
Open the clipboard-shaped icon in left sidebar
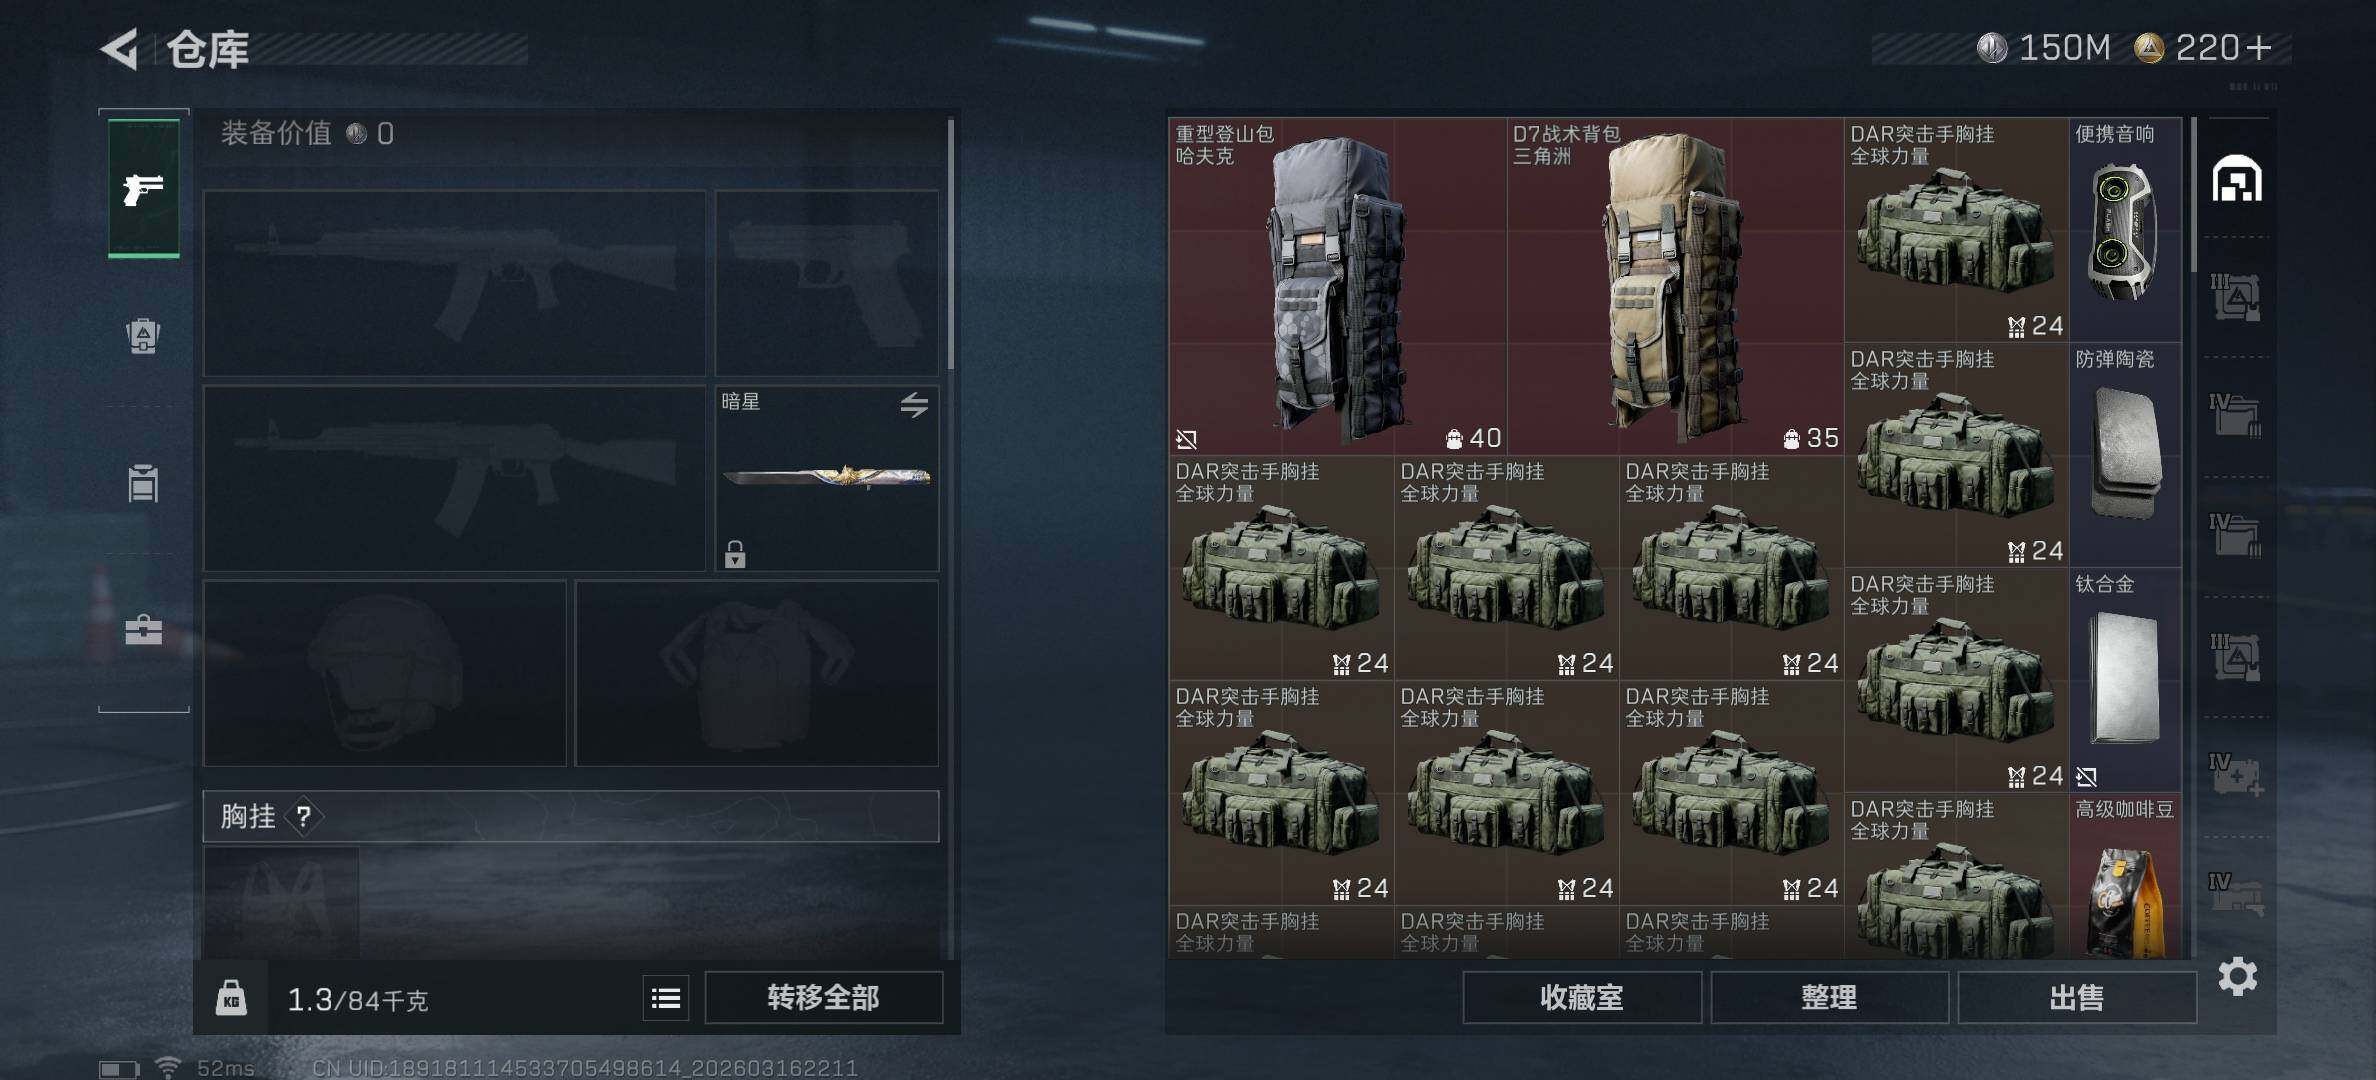[x=144, y=482]
